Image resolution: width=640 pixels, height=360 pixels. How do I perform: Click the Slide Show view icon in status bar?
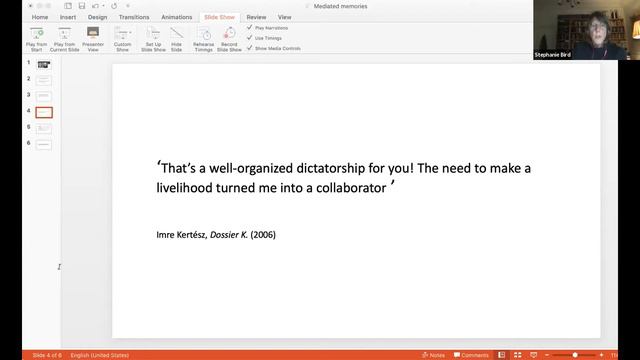[533, 355]
